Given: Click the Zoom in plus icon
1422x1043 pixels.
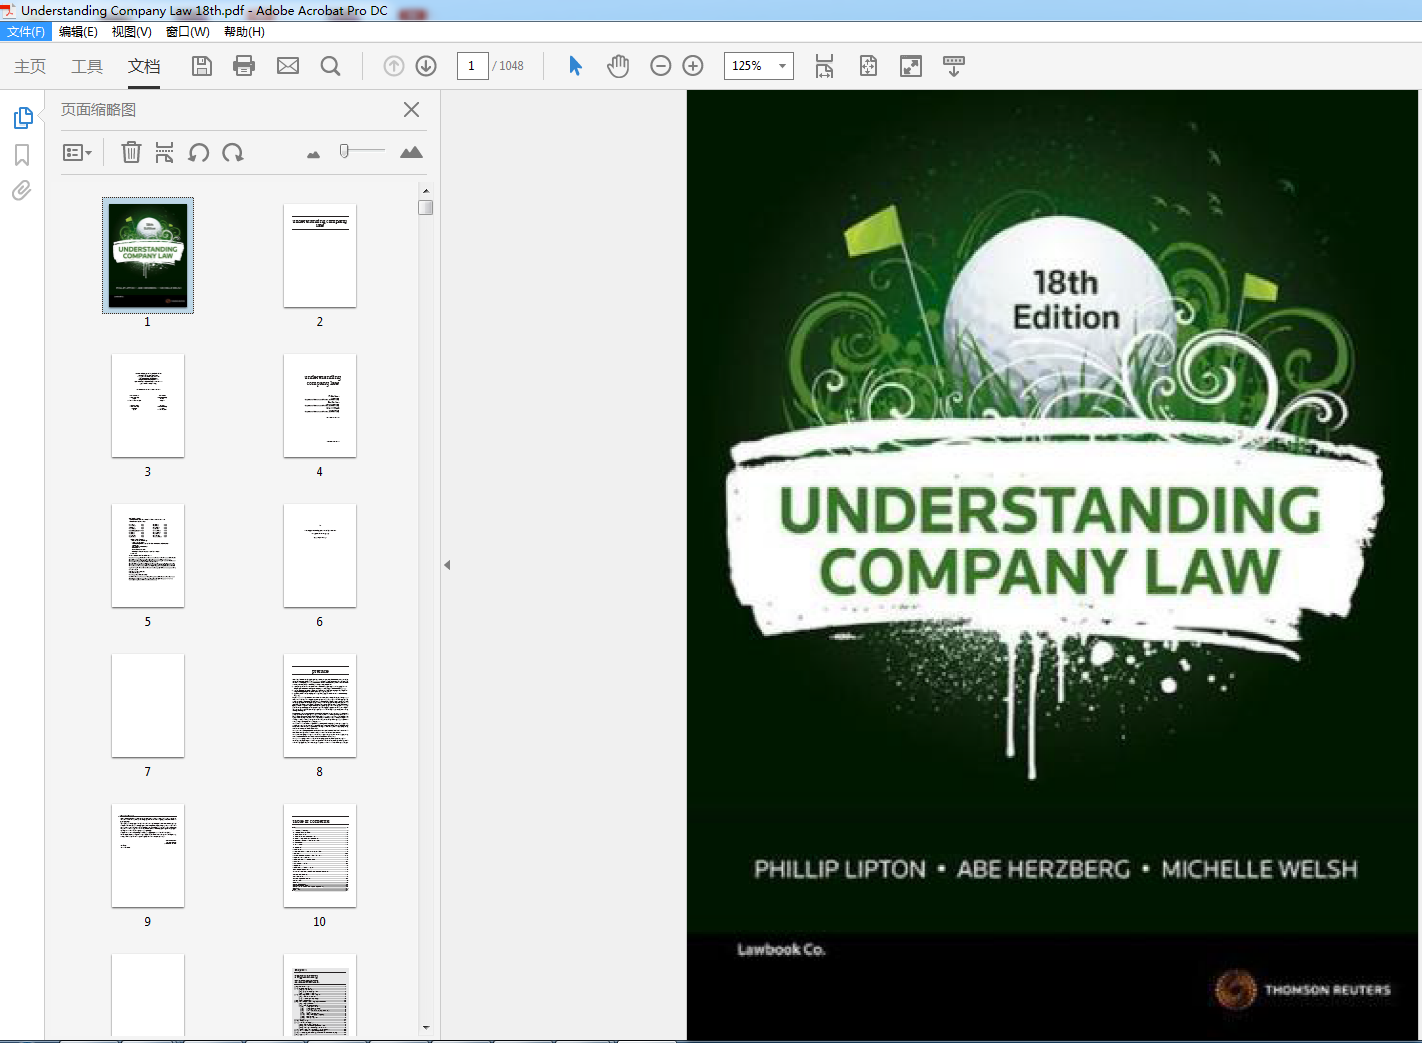Looking at the screenshot, I should [x=693, y=66].
